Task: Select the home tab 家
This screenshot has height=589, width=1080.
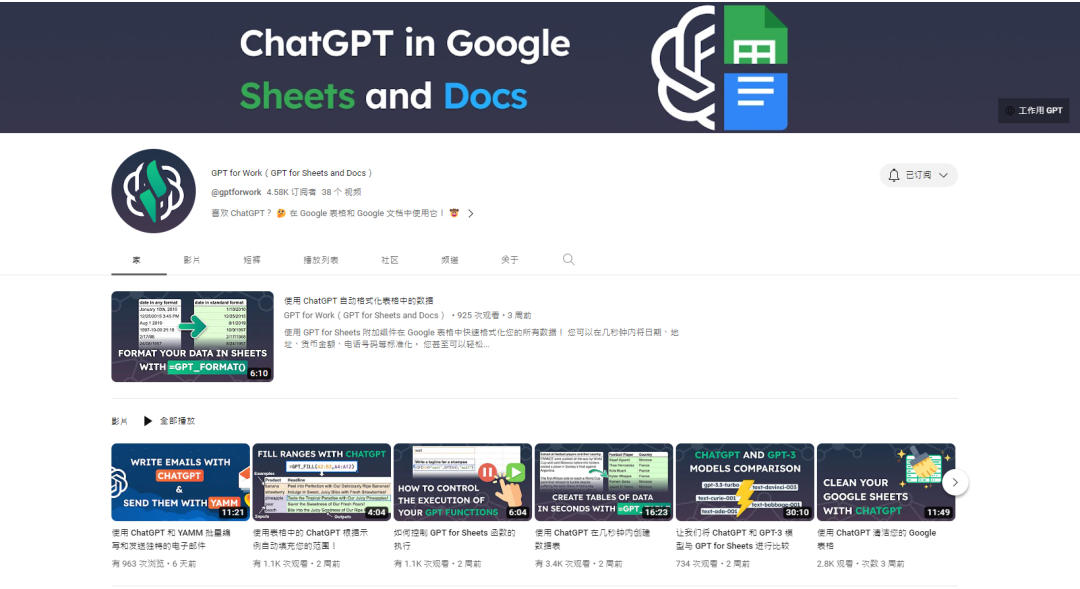Action: pyautogui.click(x=136, y=260)
